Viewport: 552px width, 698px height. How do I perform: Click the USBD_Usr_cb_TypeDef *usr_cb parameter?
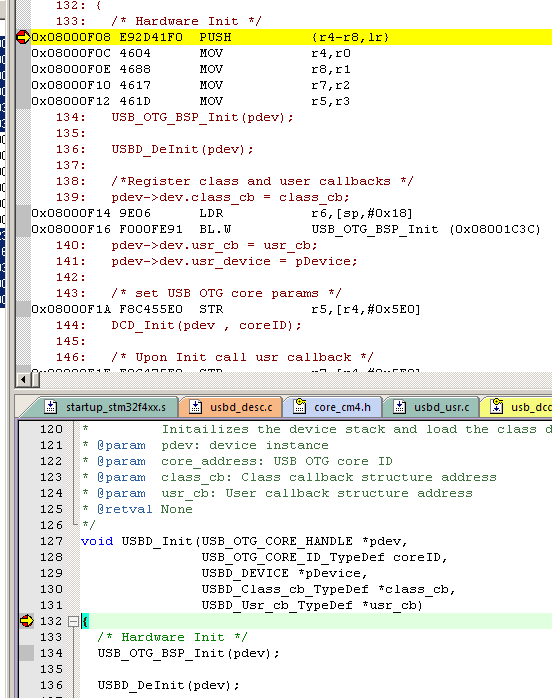[312, 605]
